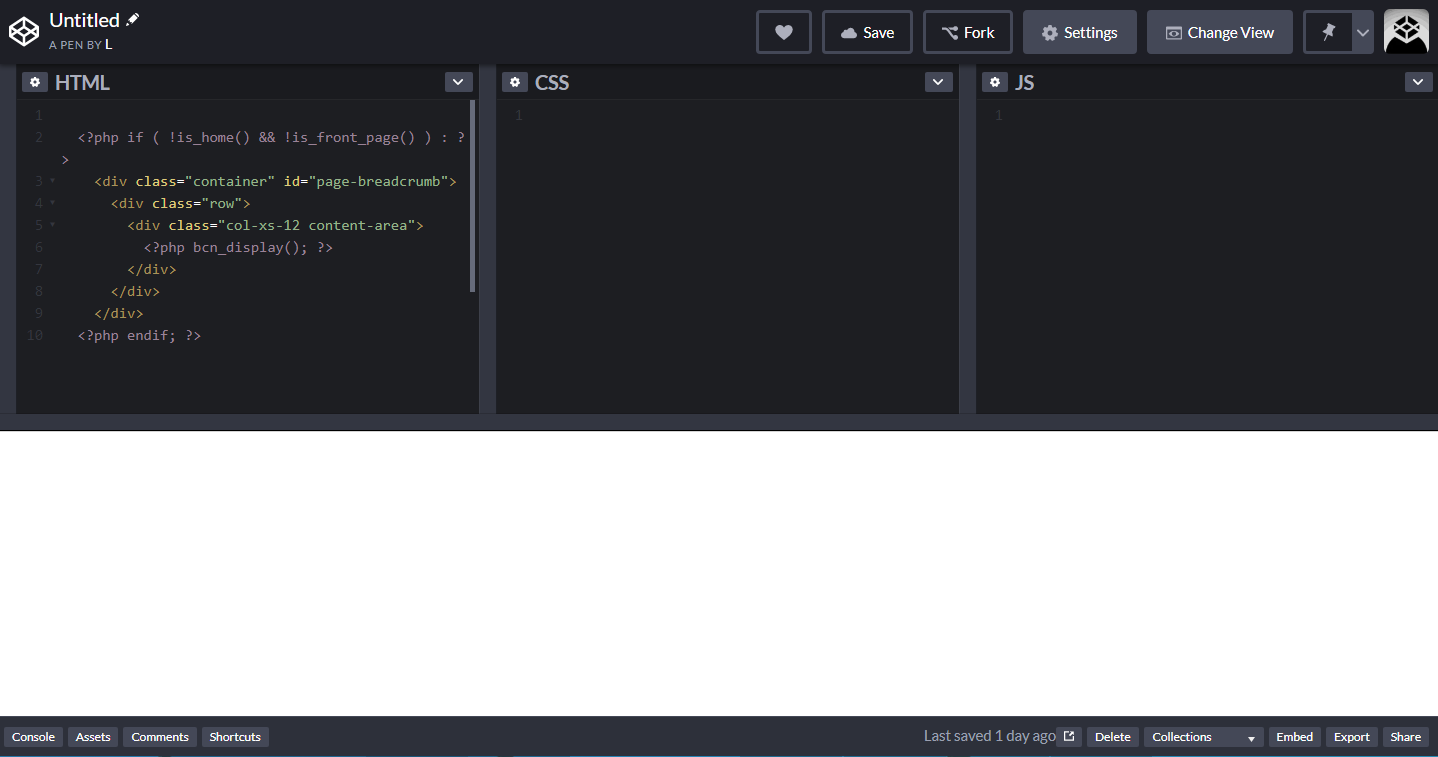The image size is (1438, 757).
Task: Click the CodePen logo
Action: tap(24, 31)
